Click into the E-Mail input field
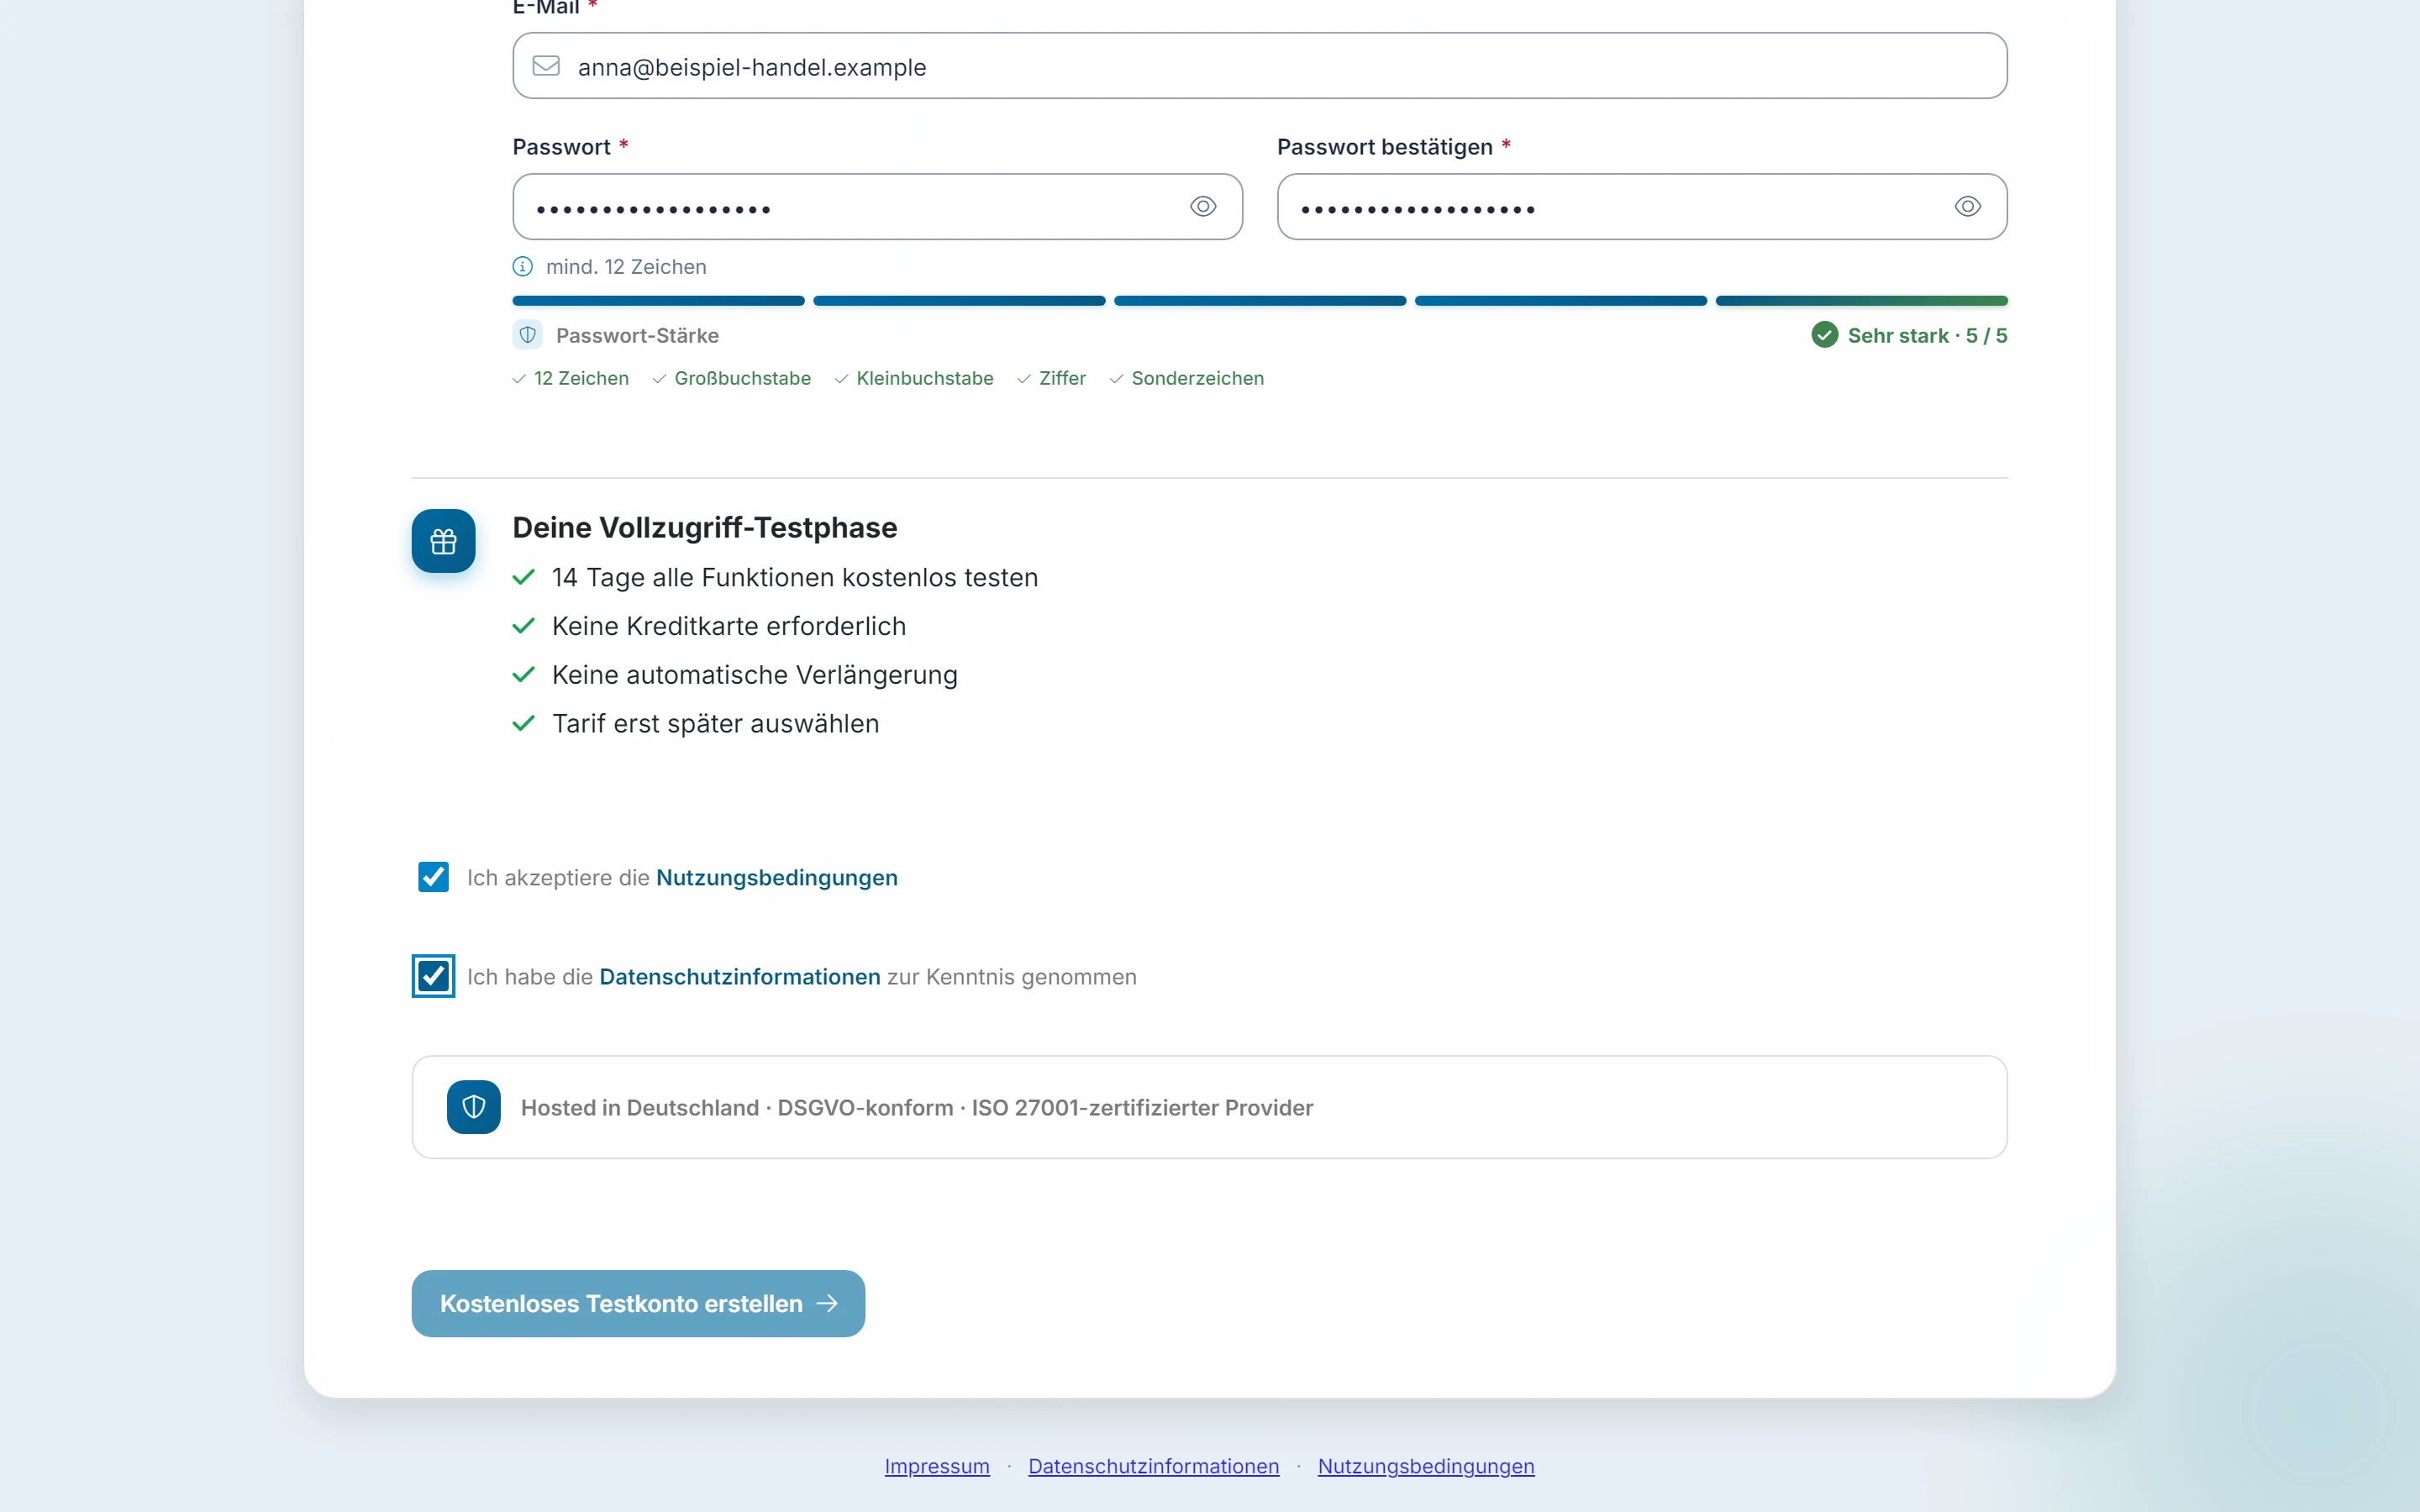Screen dimensions: 2420x1512 1260,66
